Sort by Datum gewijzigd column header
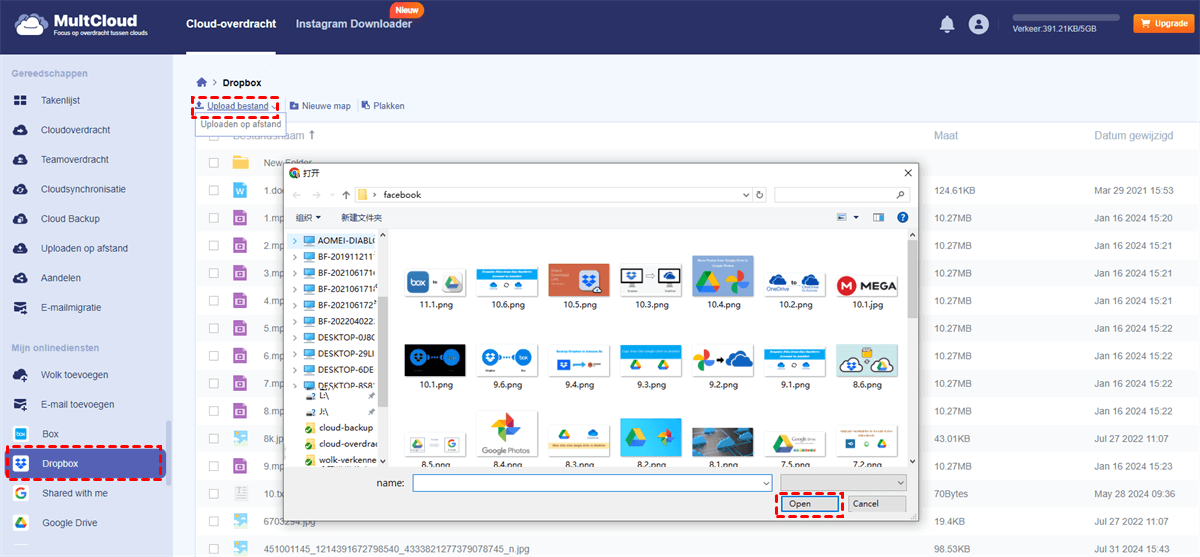Viewport: 1200px width, 557px height. (x=1136, y=135)
